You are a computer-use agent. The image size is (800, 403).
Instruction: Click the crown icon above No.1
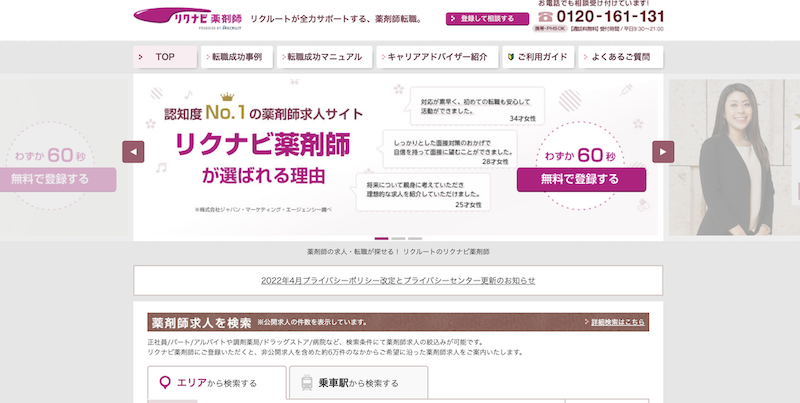pyautogui.click(x=227, y=97)
